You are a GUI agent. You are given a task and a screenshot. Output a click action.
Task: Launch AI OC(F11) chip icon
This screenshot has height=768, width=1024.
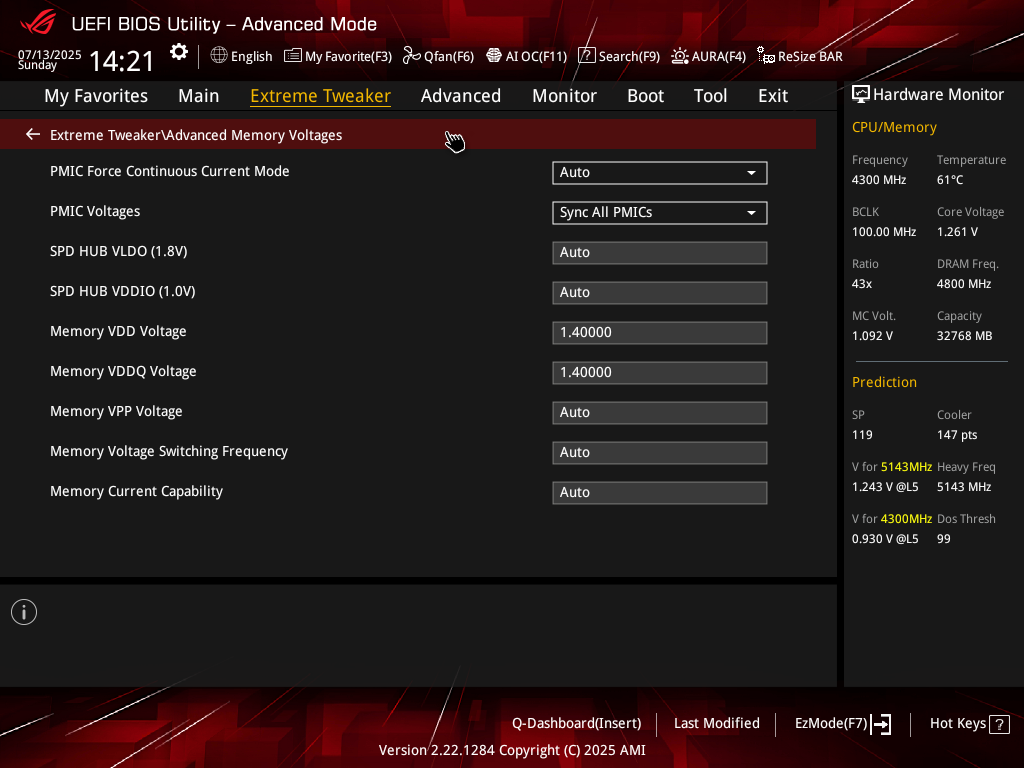[x=494, y=56]
